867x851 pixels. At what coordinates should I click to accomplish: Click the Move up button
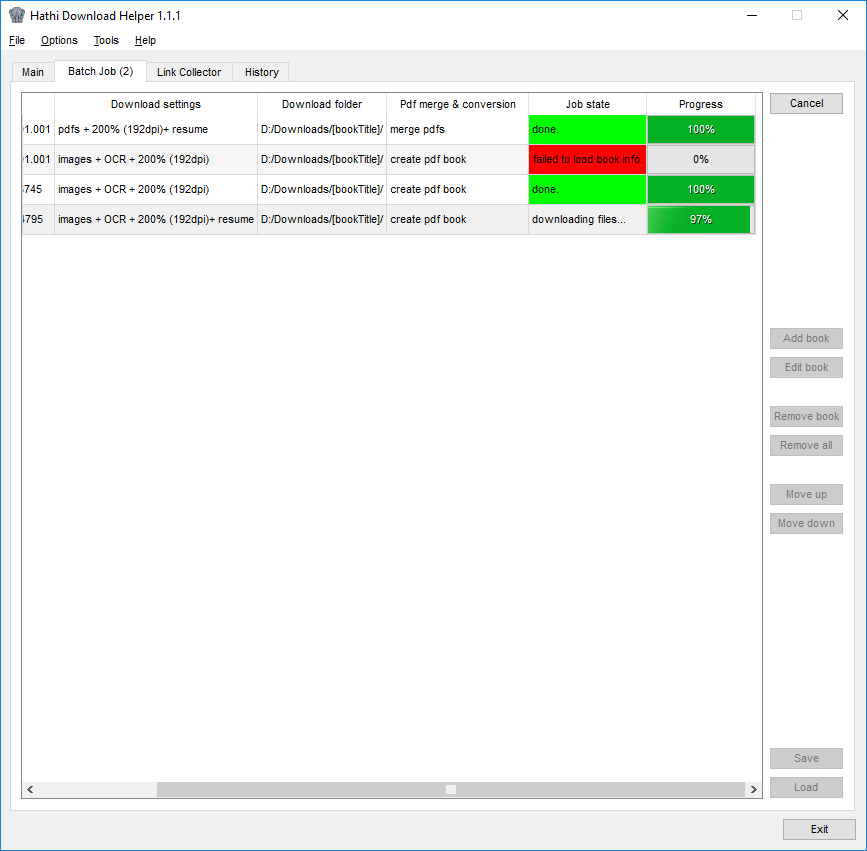pos(806,494)
